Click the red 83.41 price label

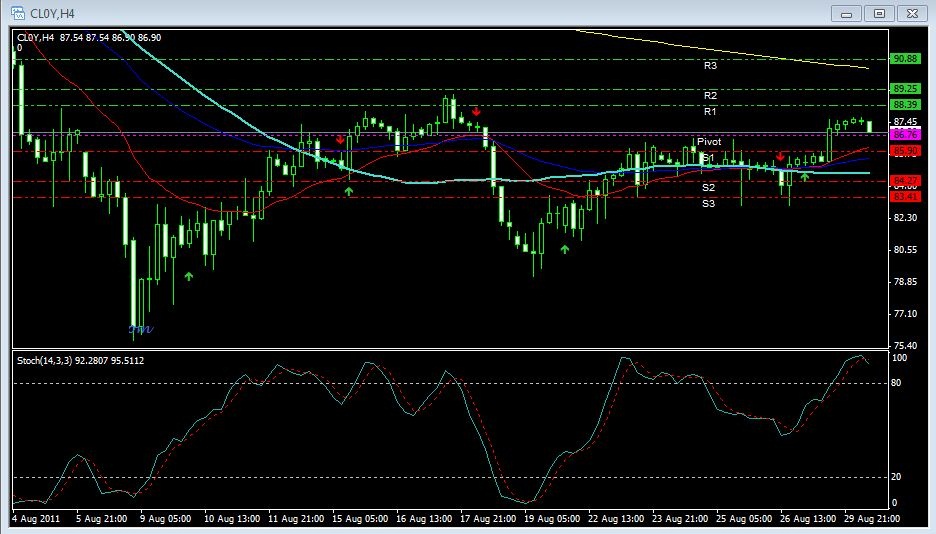905,196
